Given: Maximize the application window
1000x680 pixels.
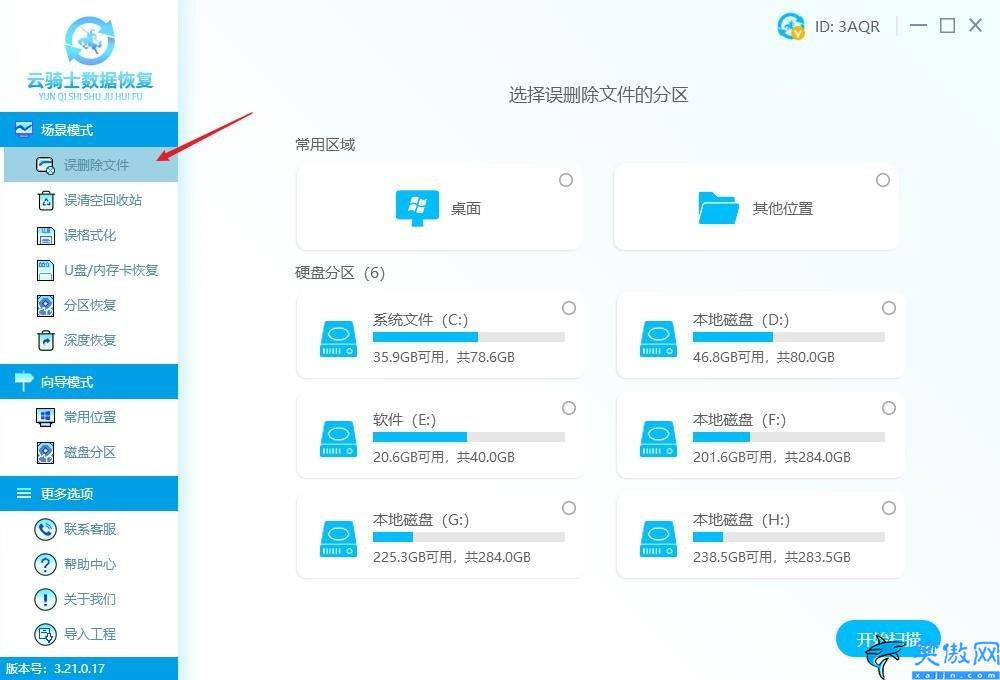Looking at the screenshot, I should pos(948,26).
